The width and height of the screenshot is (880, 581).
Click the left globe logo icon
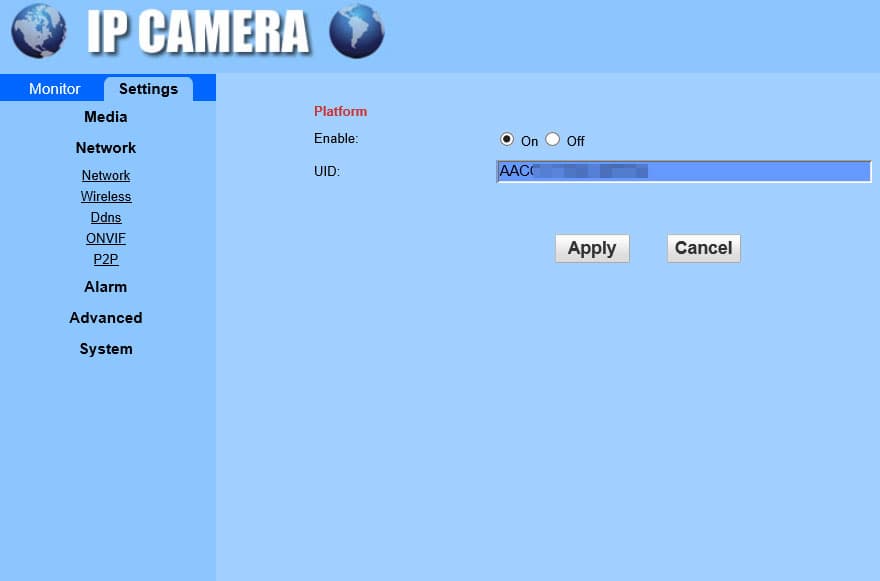[x=39, y=31]
